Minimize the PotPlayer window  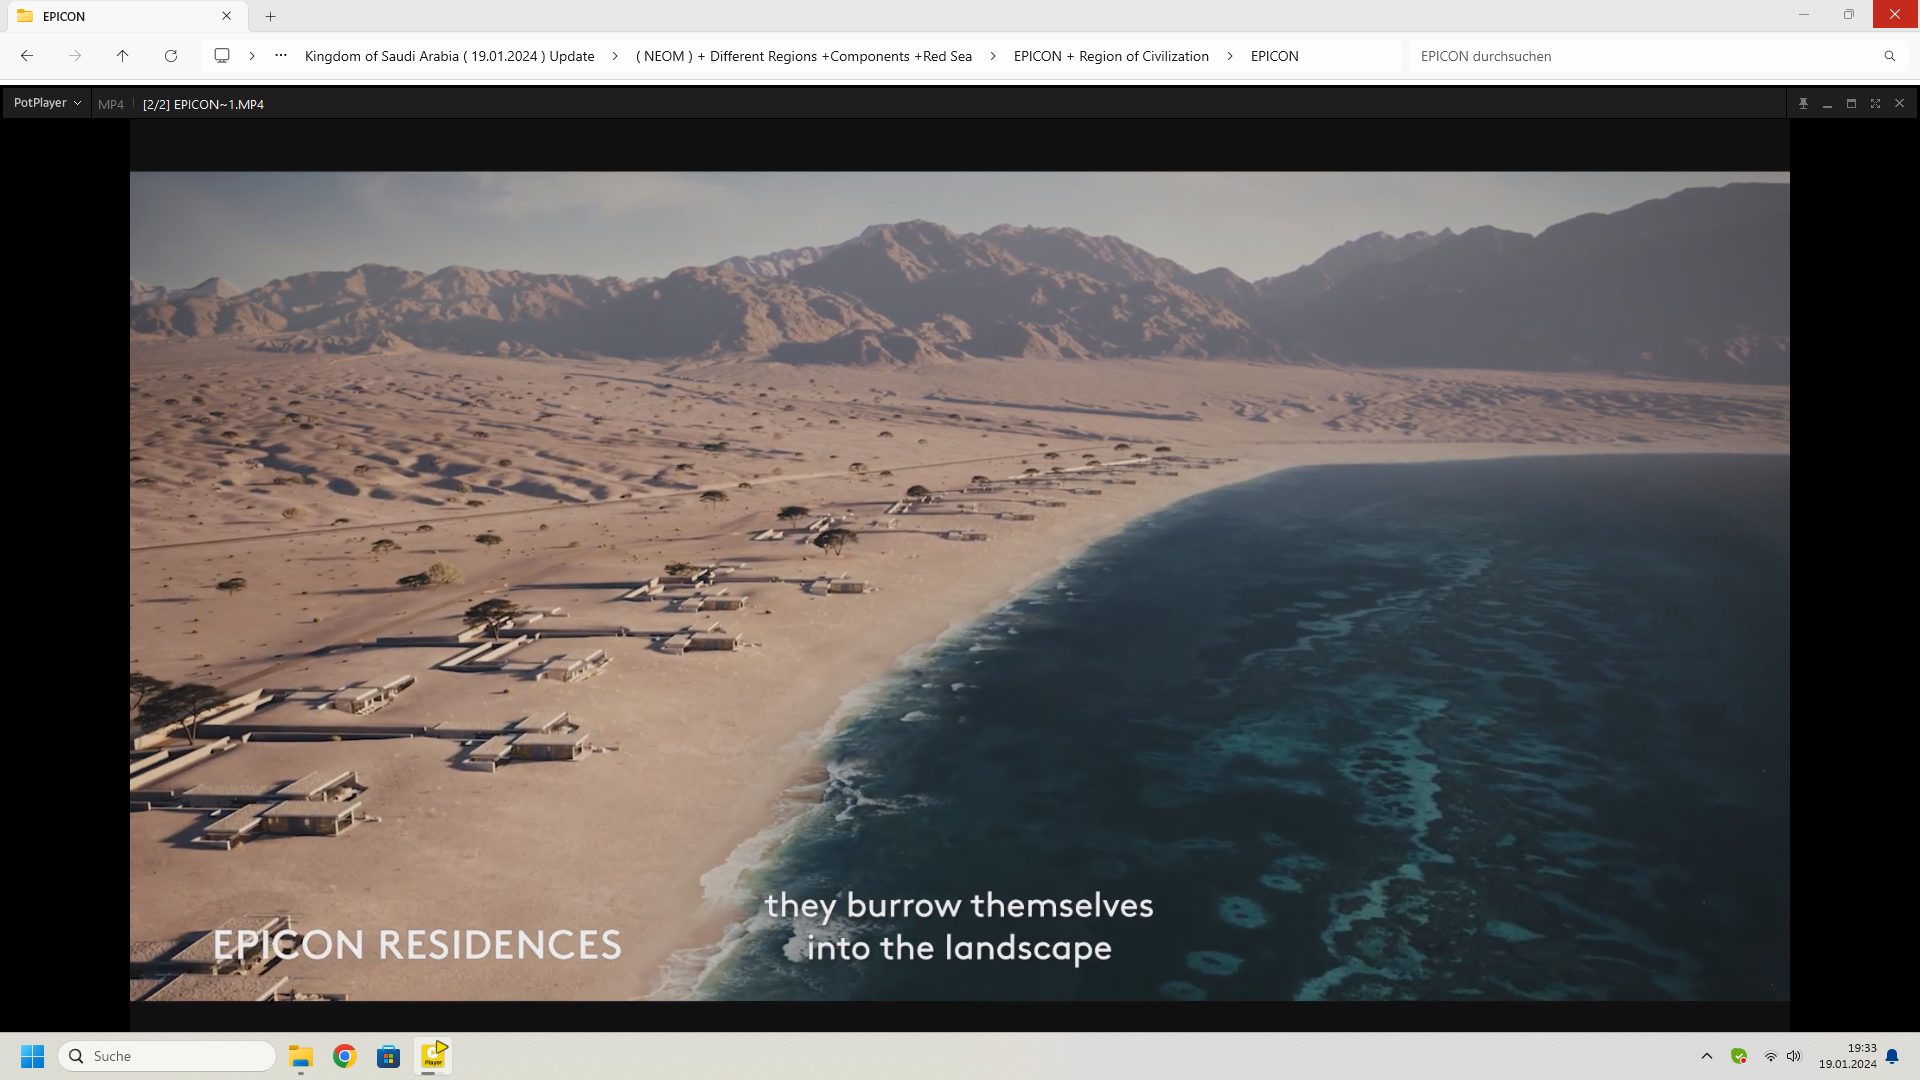(1827, 103)
